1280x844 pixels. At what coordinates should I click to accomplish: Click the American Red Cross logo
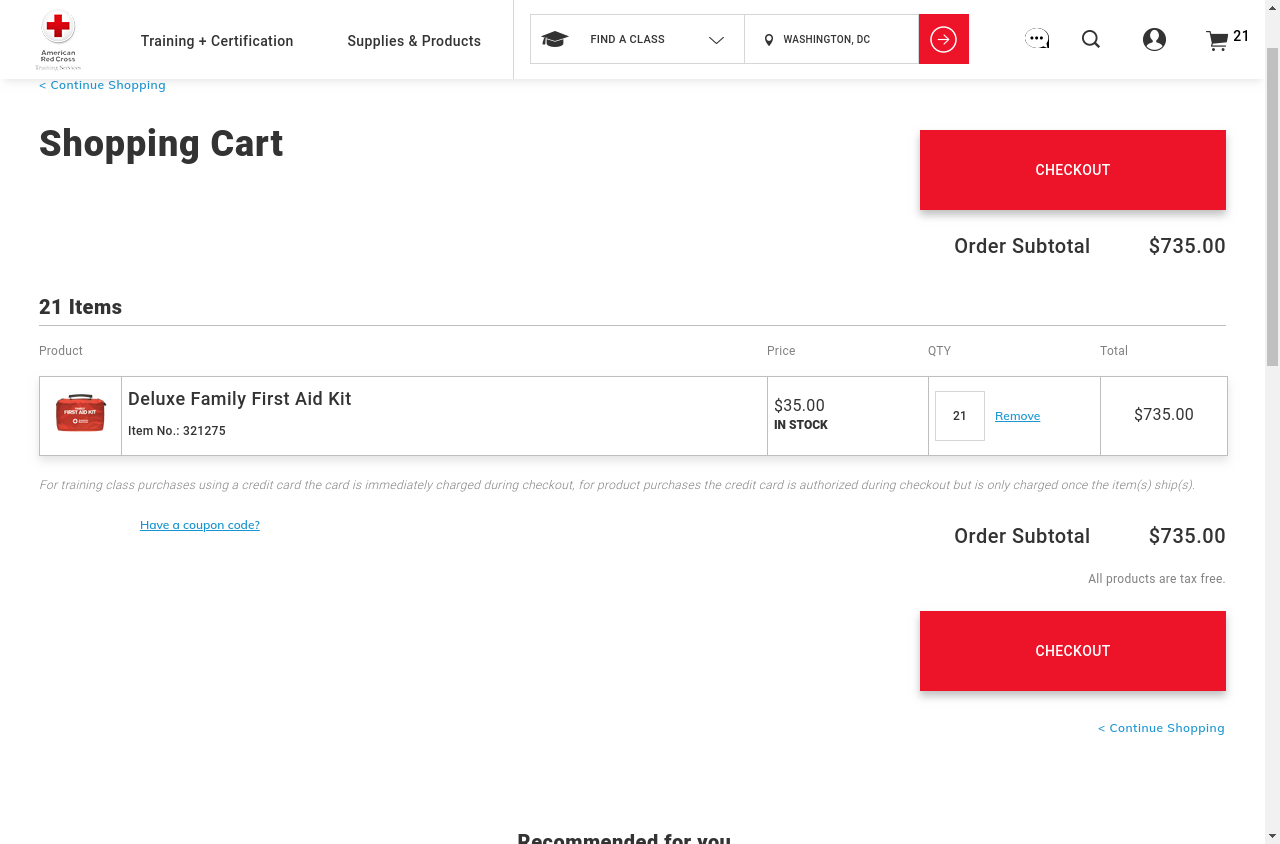[x=59, y=40]
